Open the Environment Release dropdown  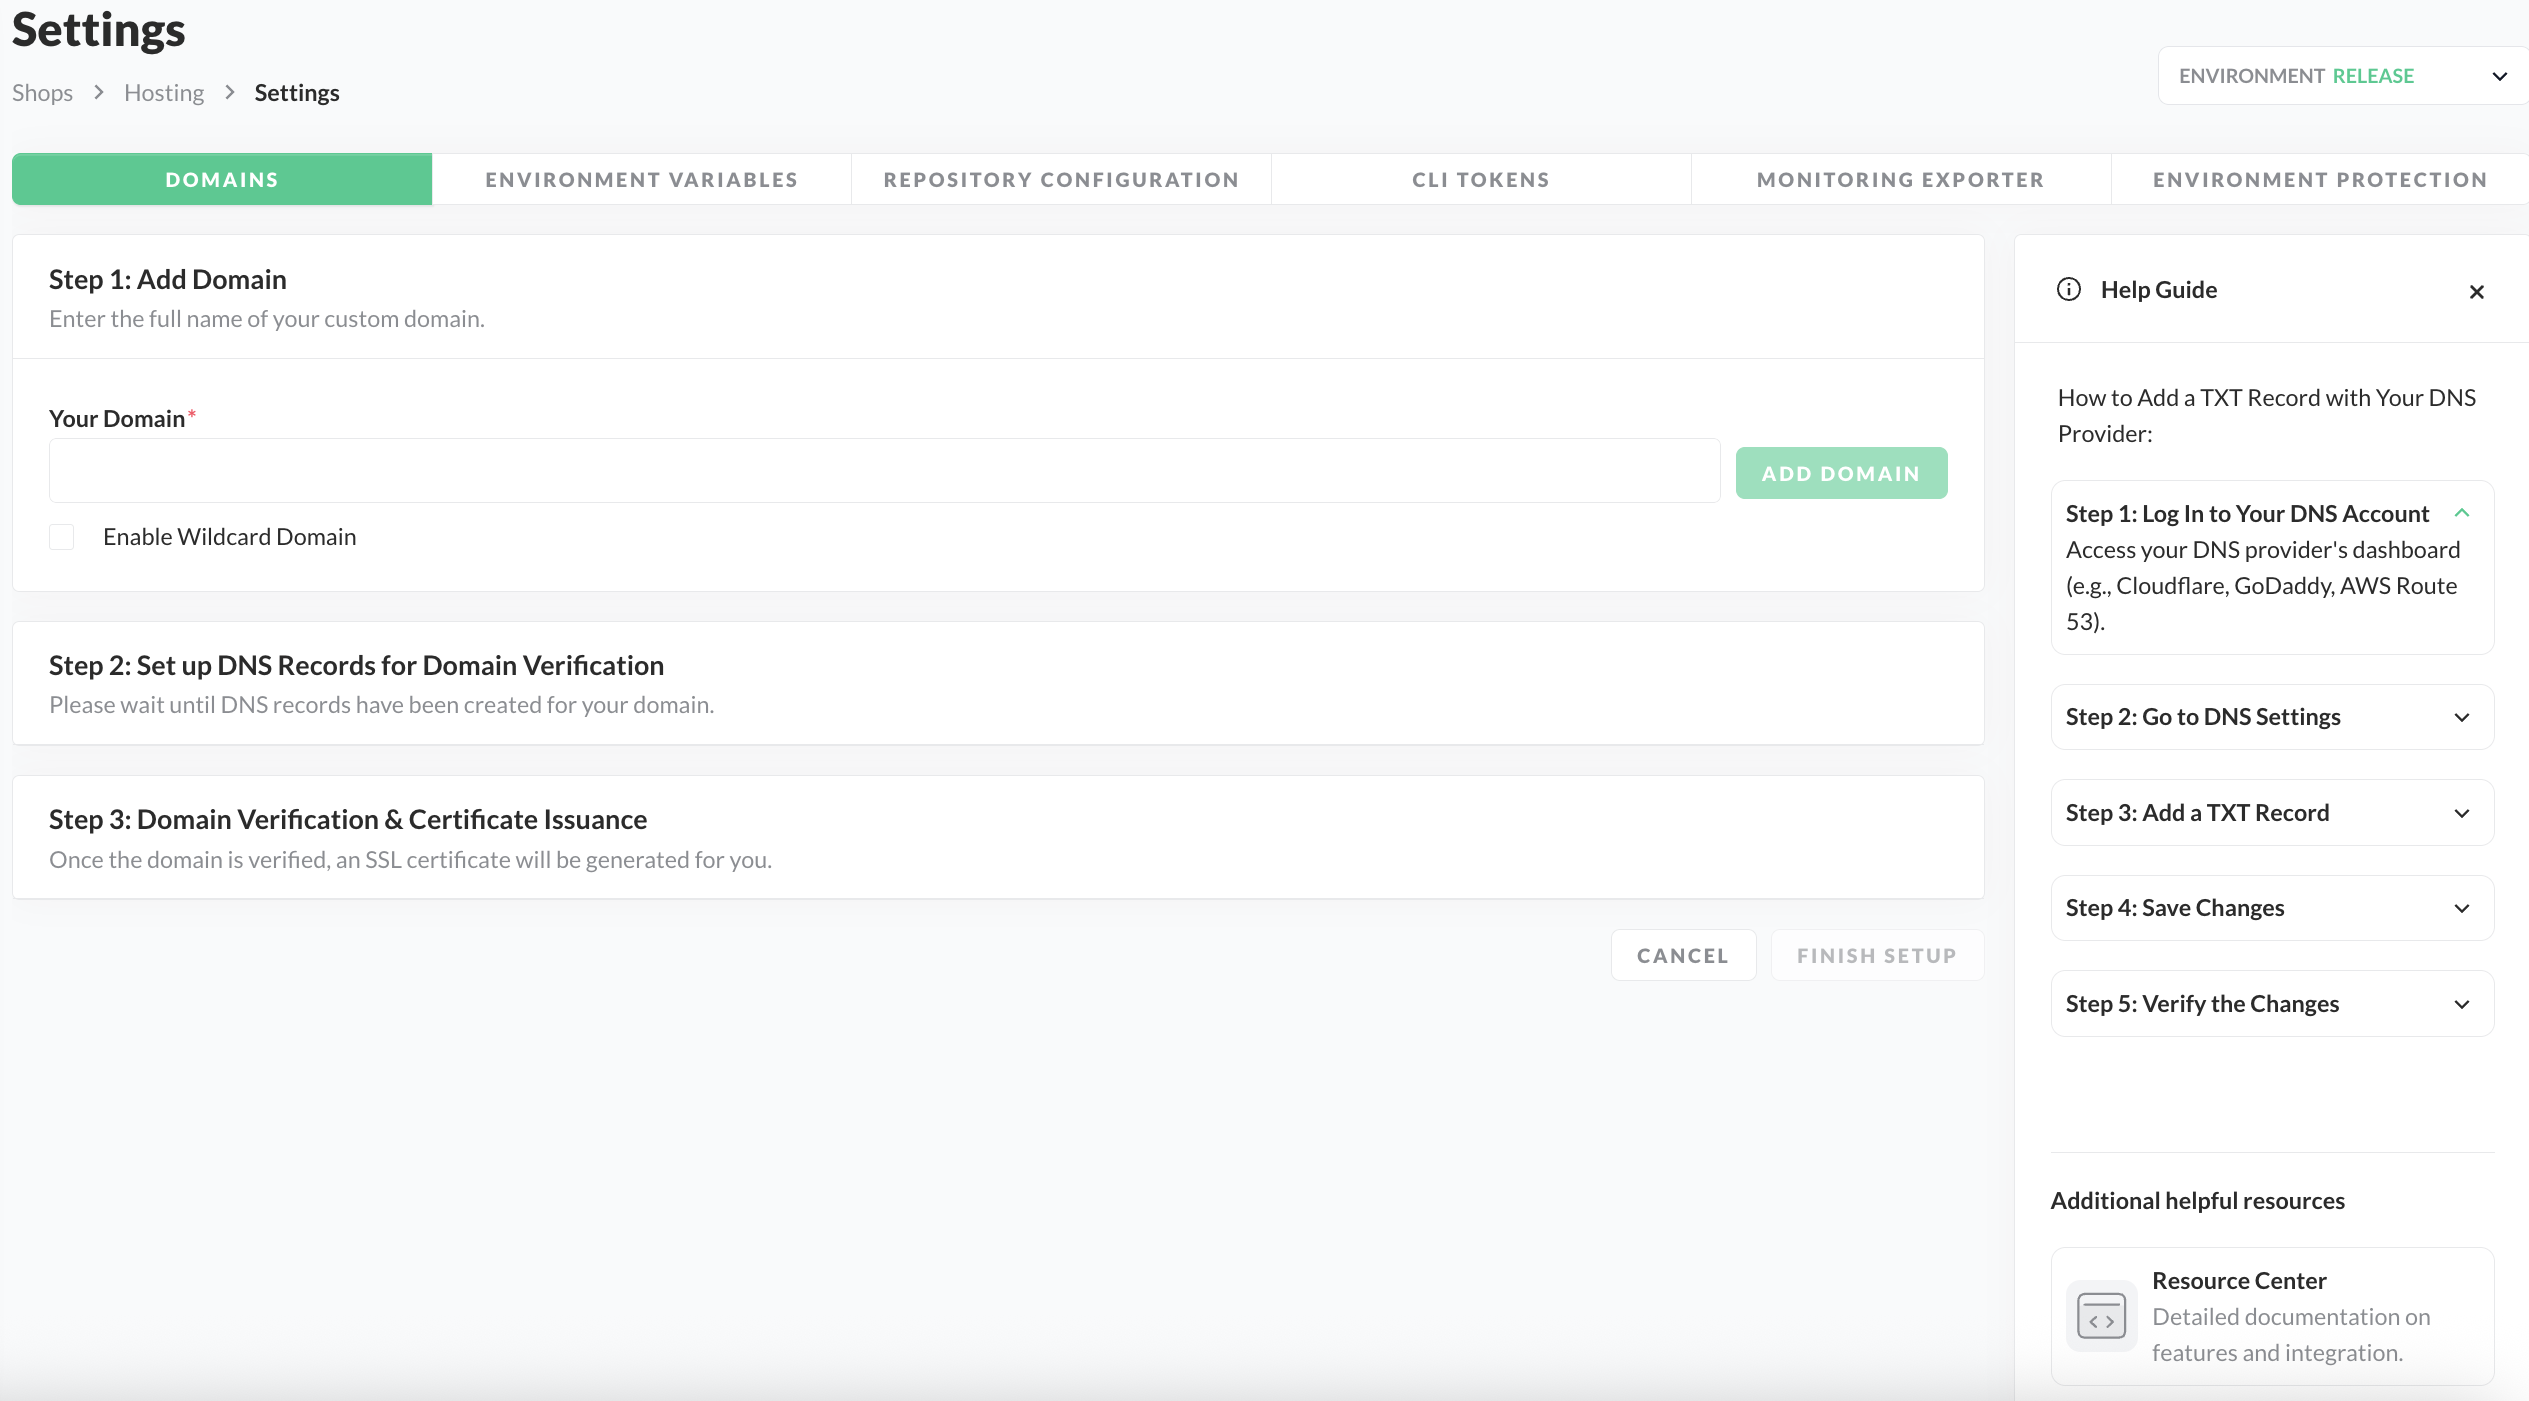coord(2342,76)
